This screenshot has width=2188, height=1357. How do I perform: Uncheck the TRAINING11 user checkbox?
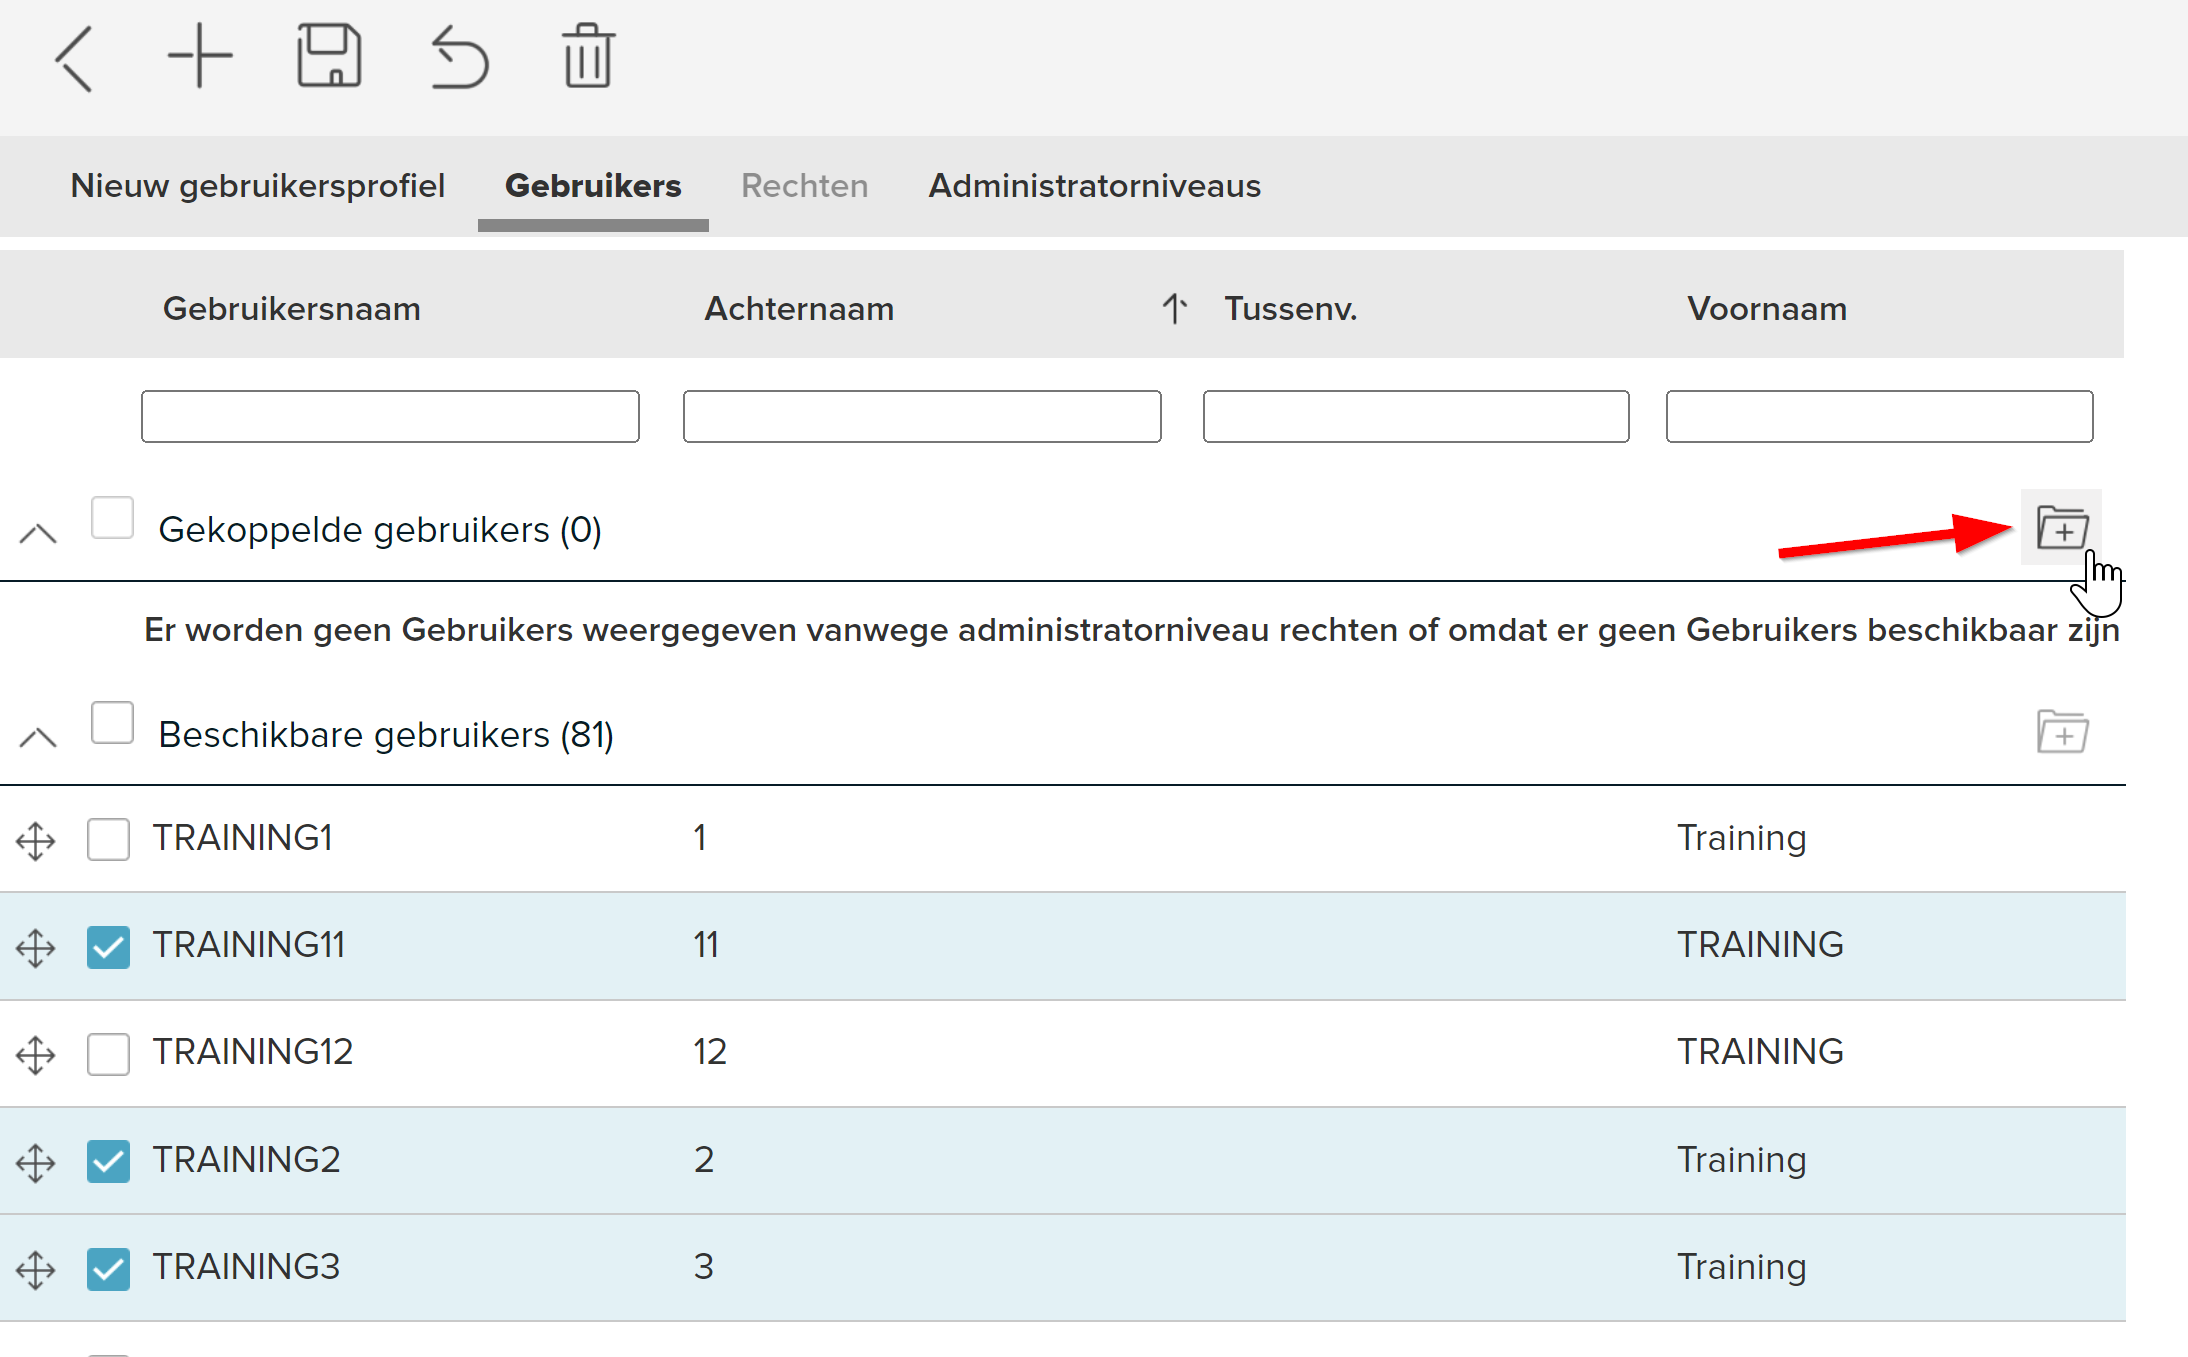[108, 946]
